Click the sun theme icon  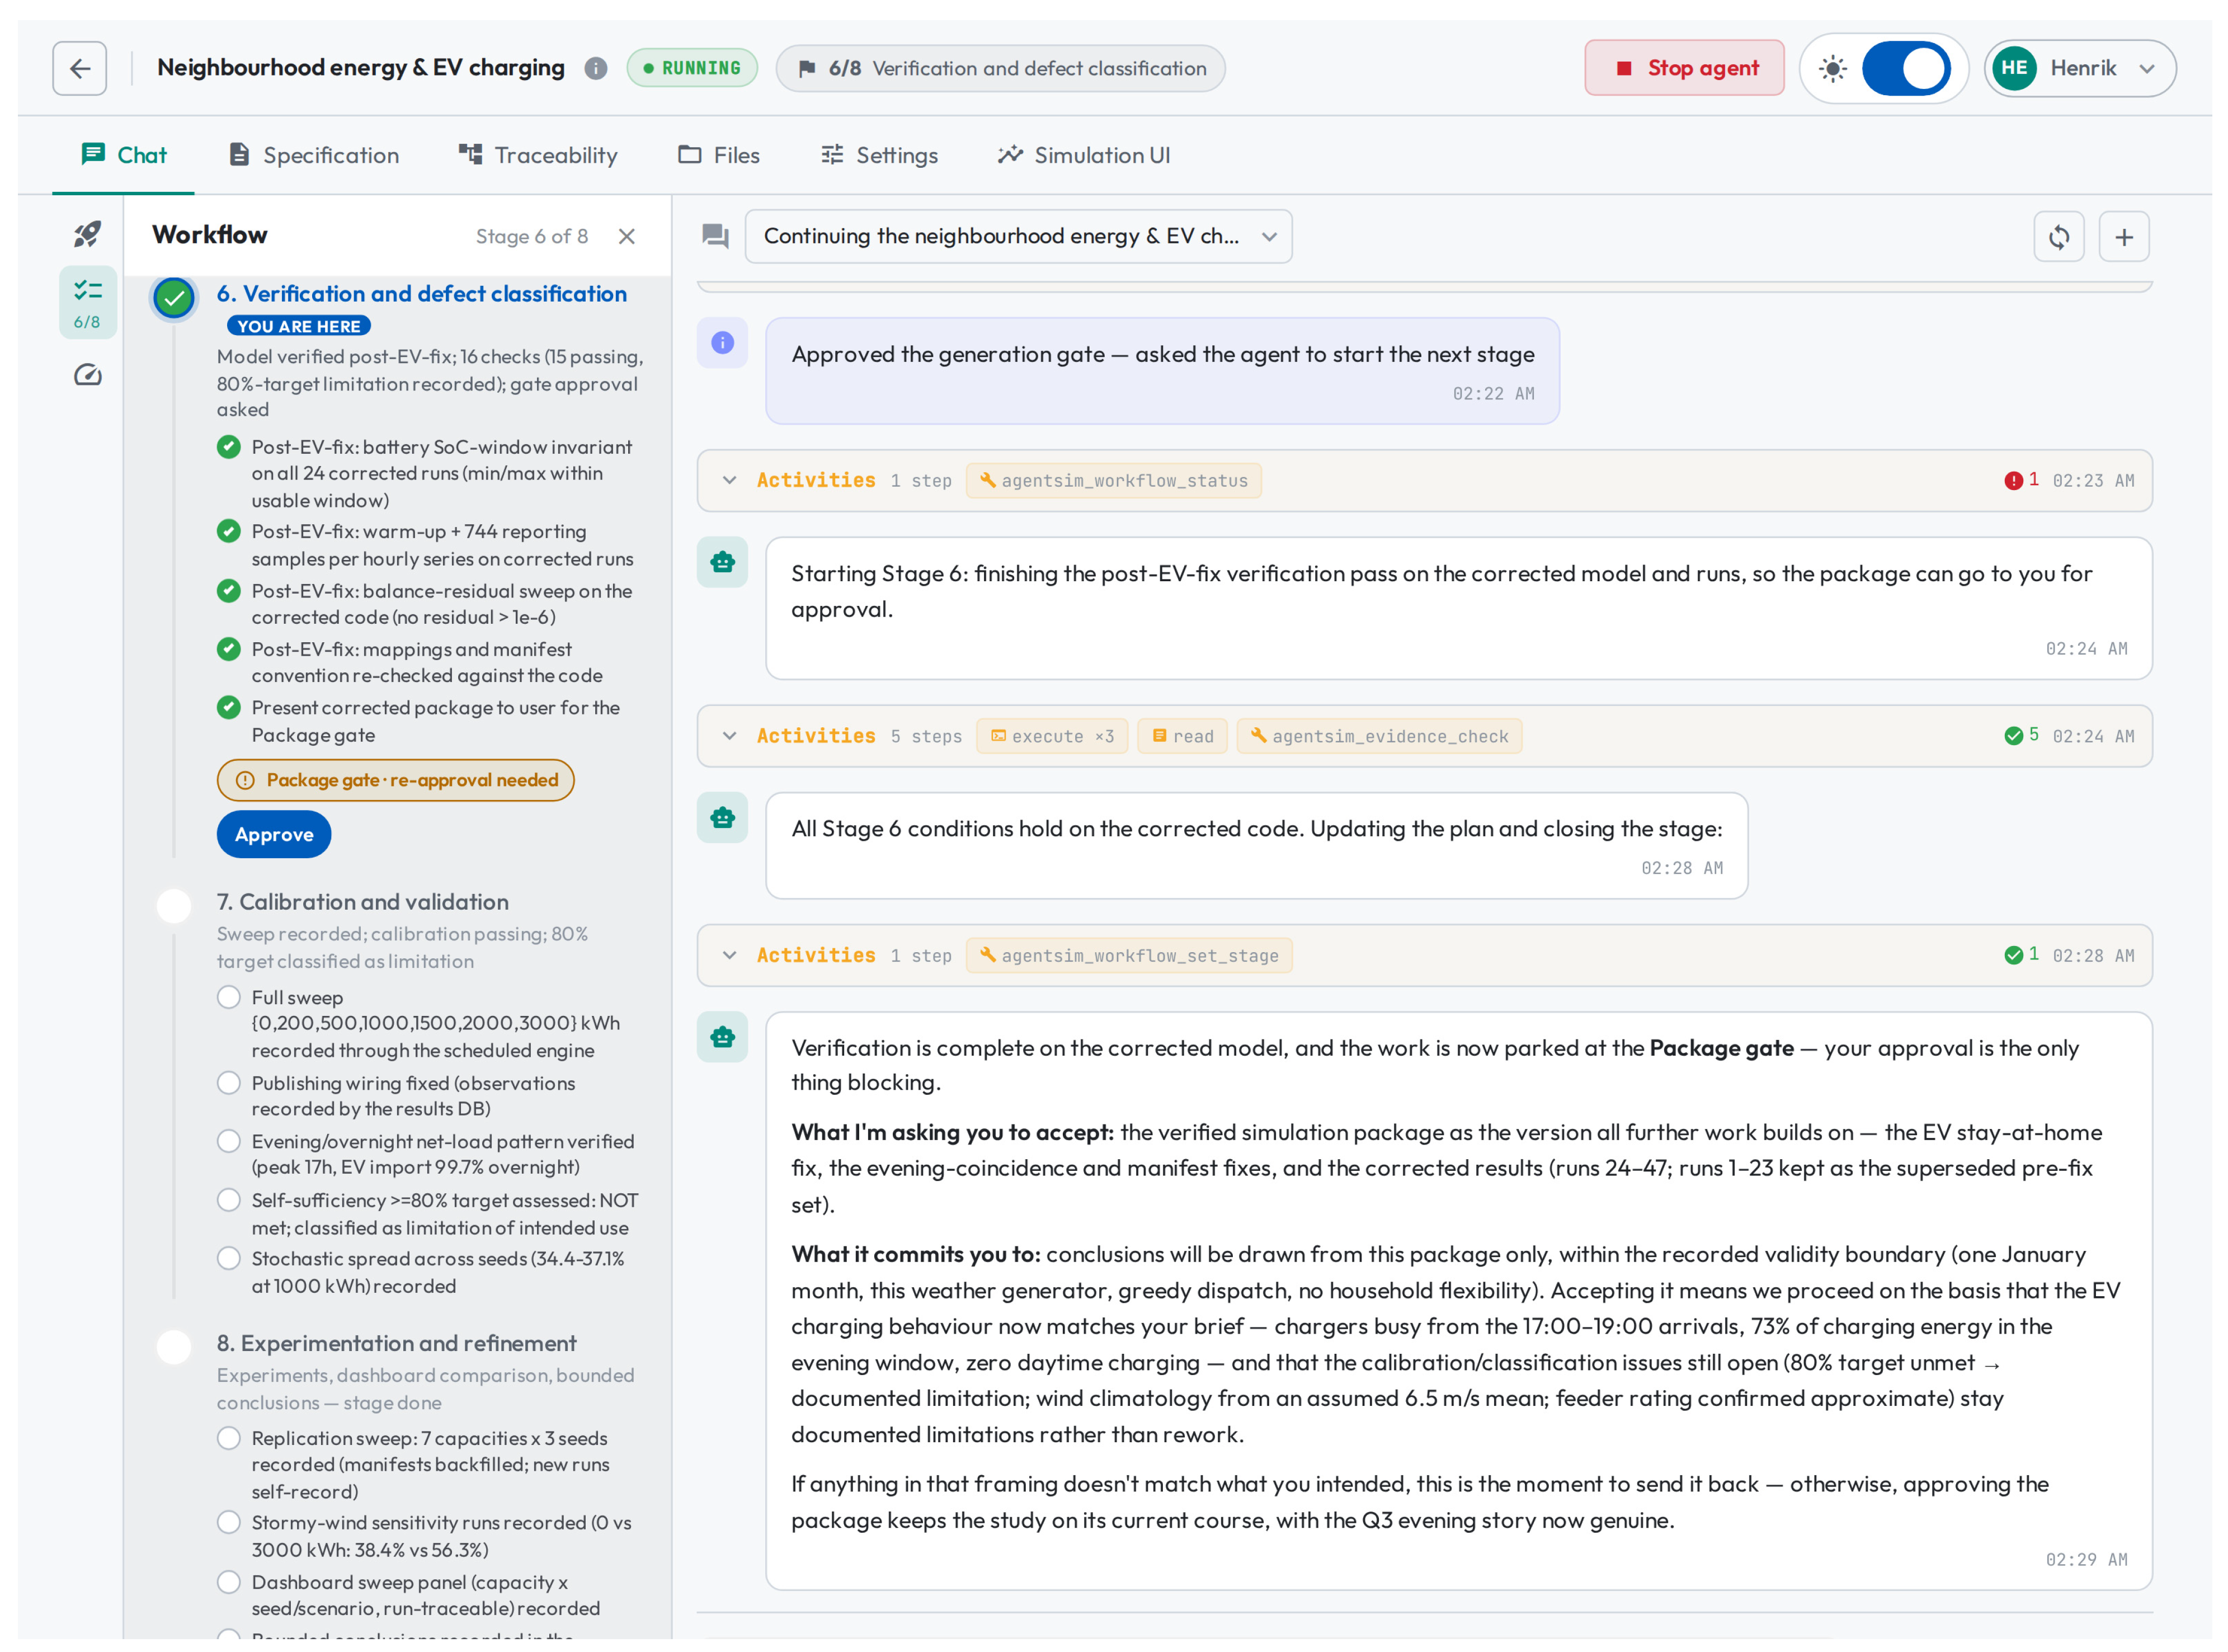pyautogui.click(x=1832, y=69)
